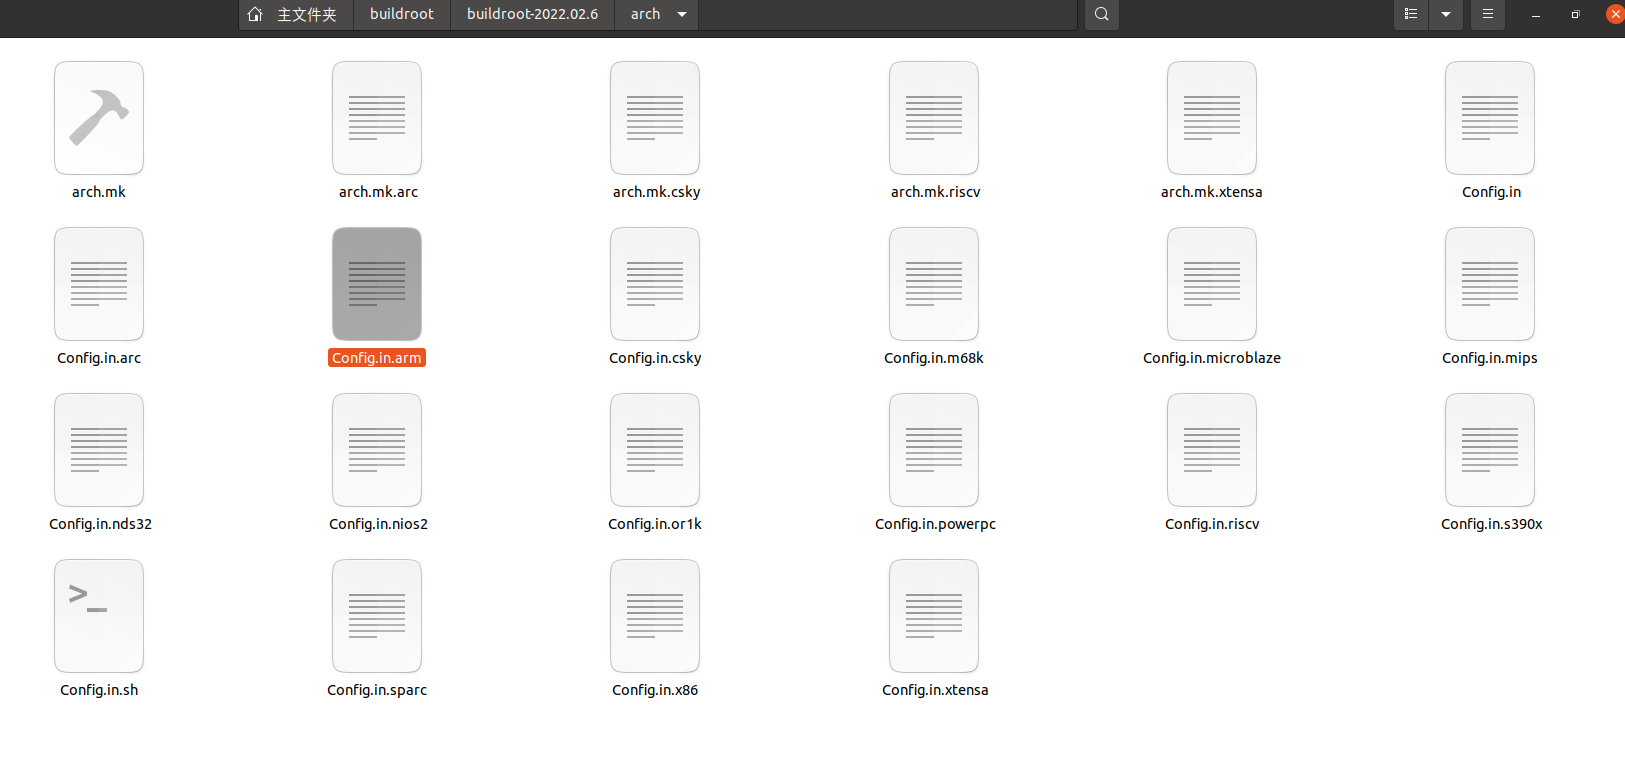1625x776 pixels.
Task: Select the Config.in.xtensa file icon
Action: tap(934, 616)
